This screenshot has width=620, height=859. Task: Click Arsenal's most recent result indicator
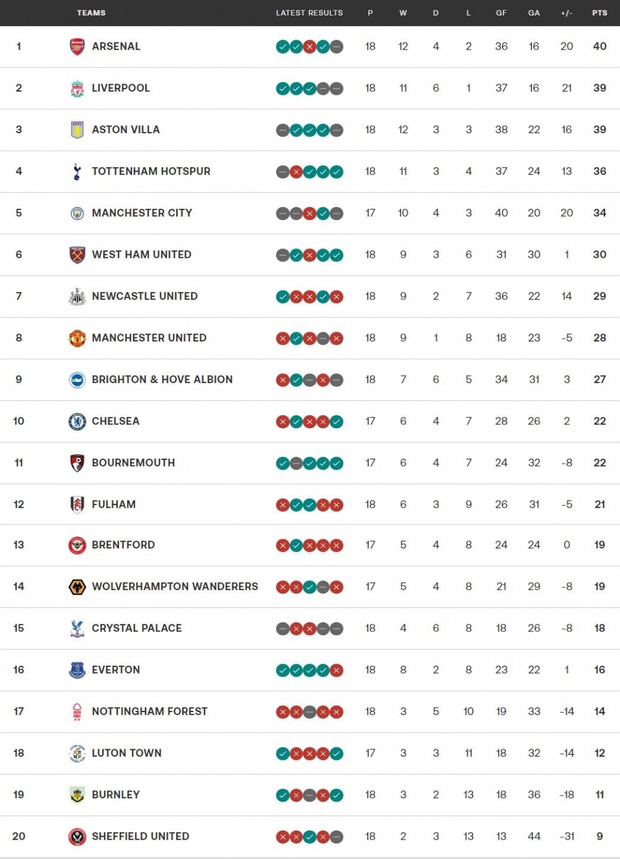click(x=337, y=46)
